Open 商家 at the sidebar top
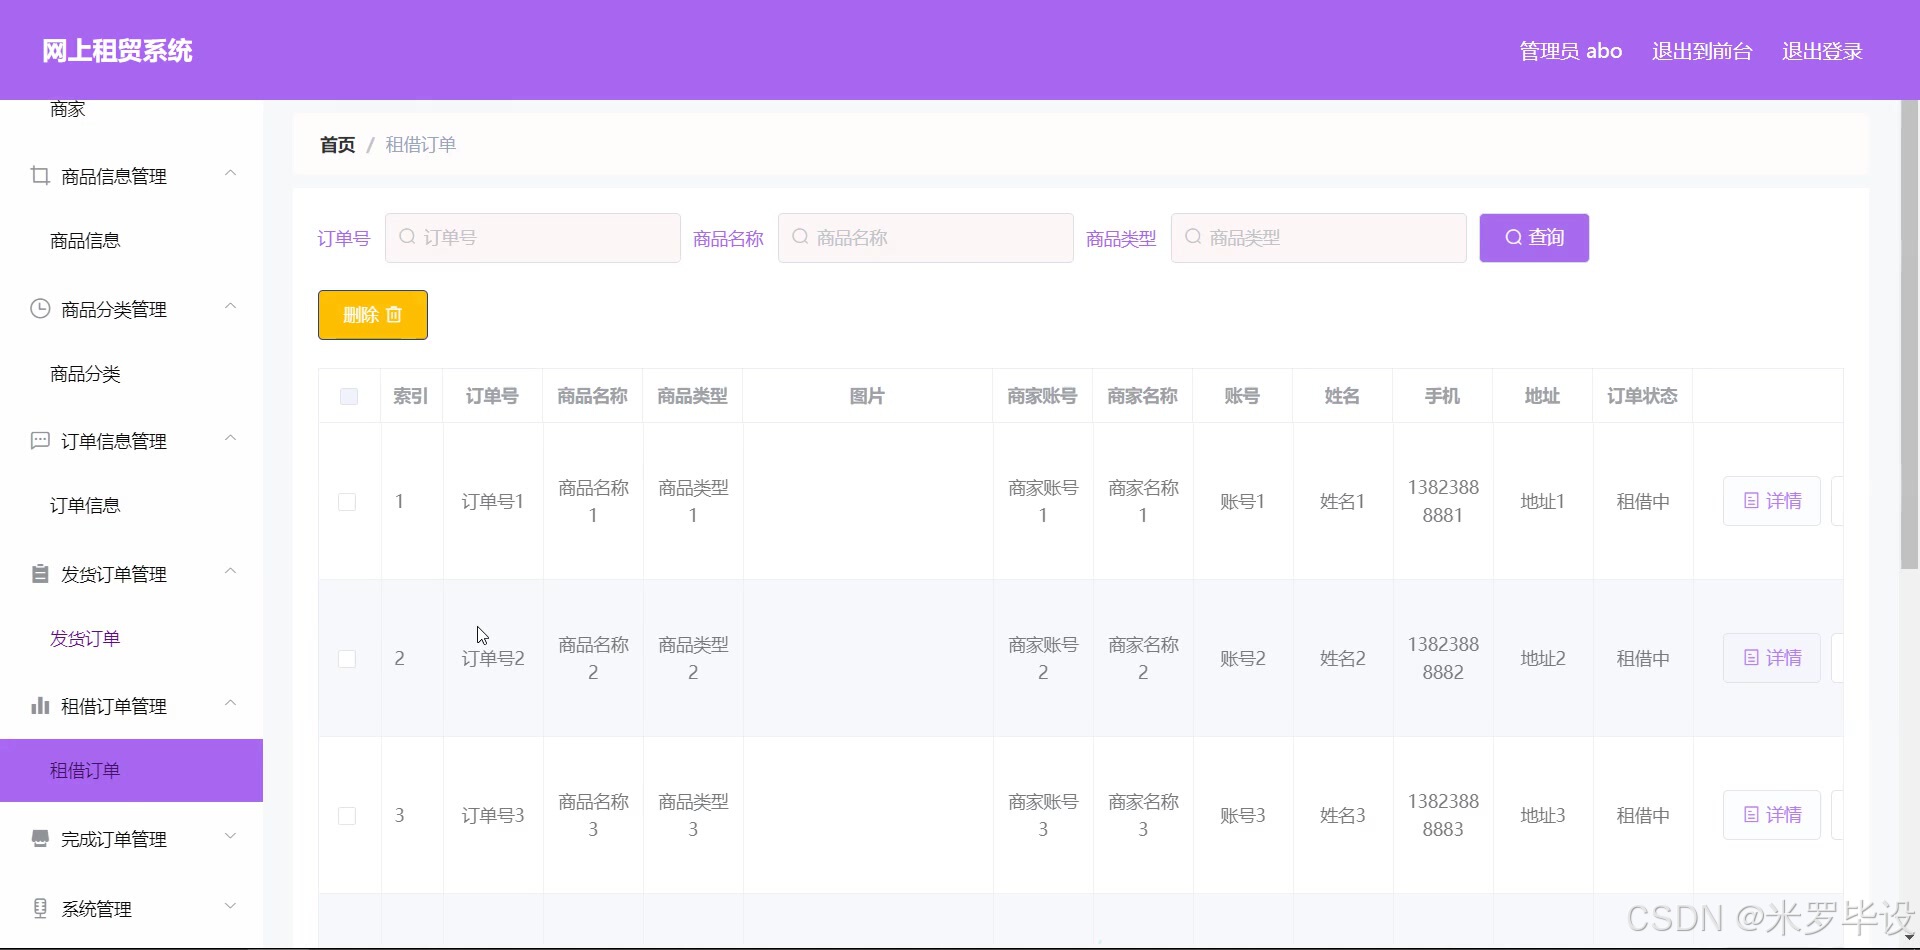Image resolution: width=1920 pixels, height=950 pixels. [68, 110]
